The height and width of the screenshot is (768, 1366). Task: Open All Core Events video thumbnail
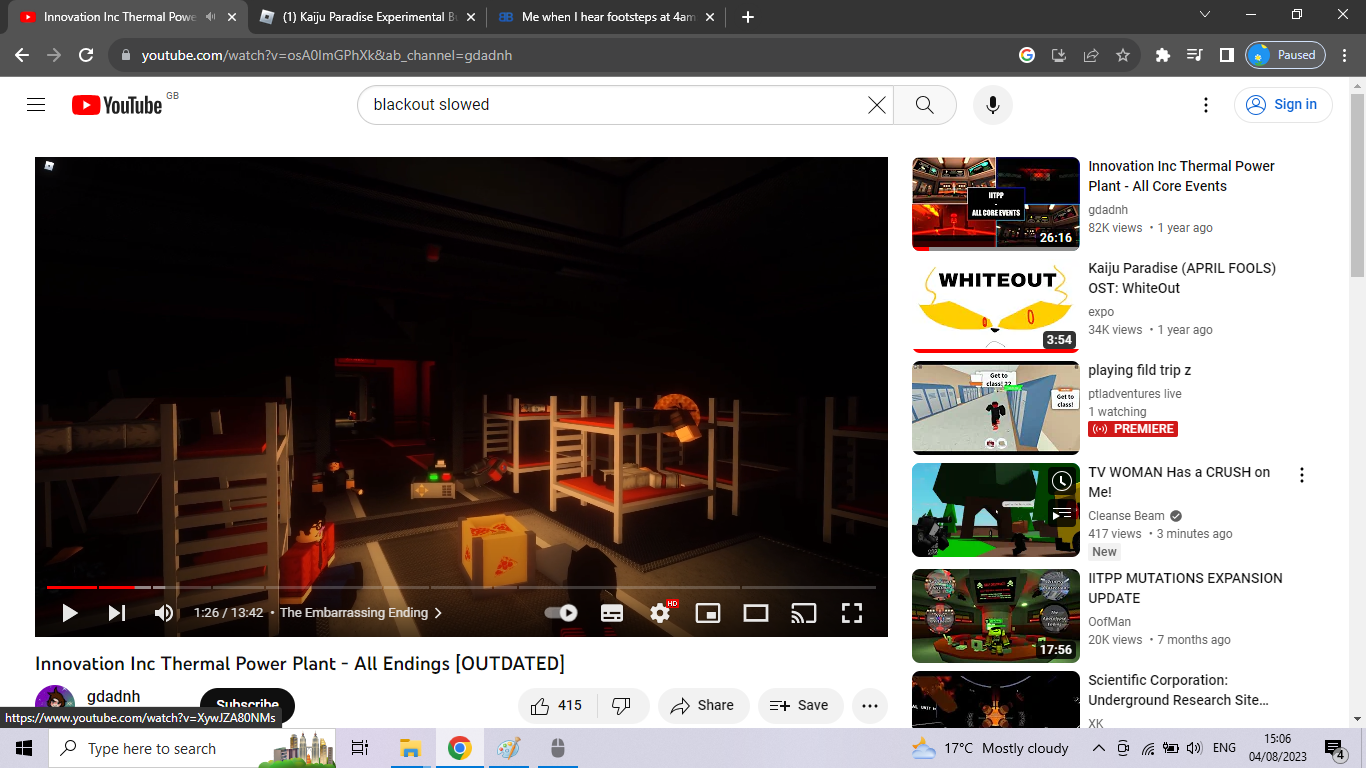[x=996, y=204]
